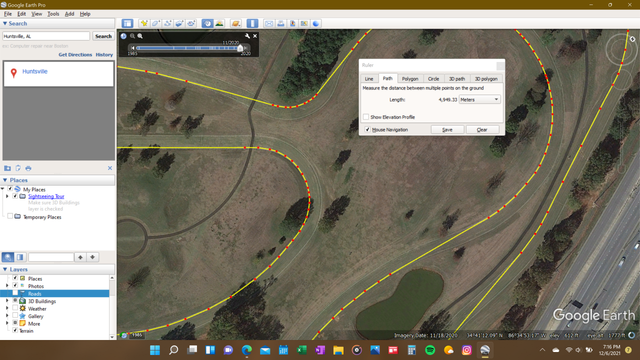640x360 pixels.
Task: Zoom in the historical time slider
Action: (140, 36)
